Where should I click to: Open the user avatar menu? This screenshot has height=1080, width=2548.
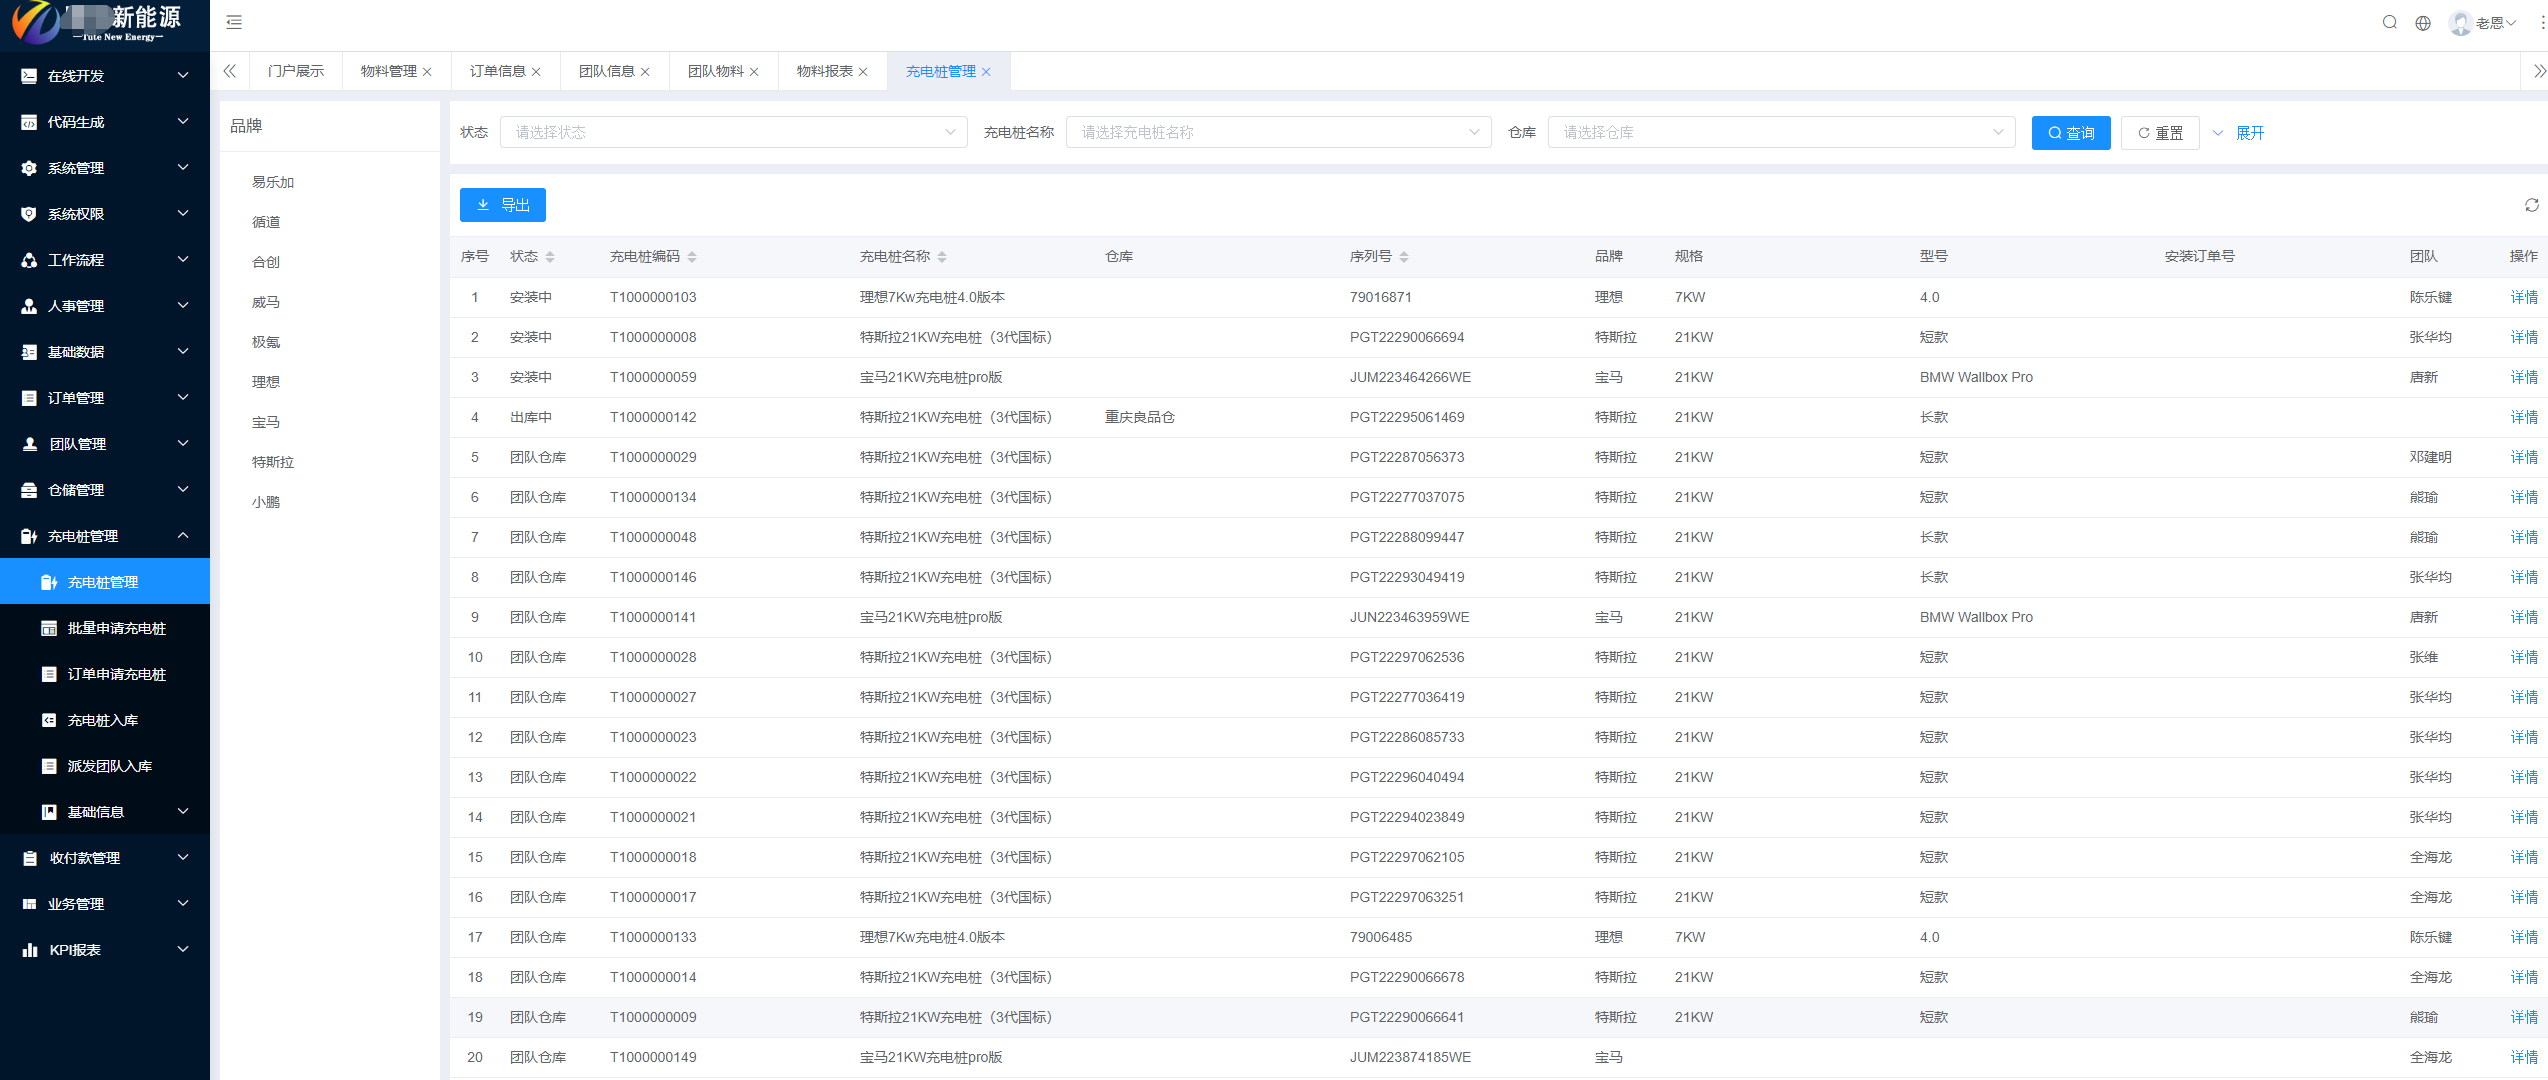(x=2483, y=23)
